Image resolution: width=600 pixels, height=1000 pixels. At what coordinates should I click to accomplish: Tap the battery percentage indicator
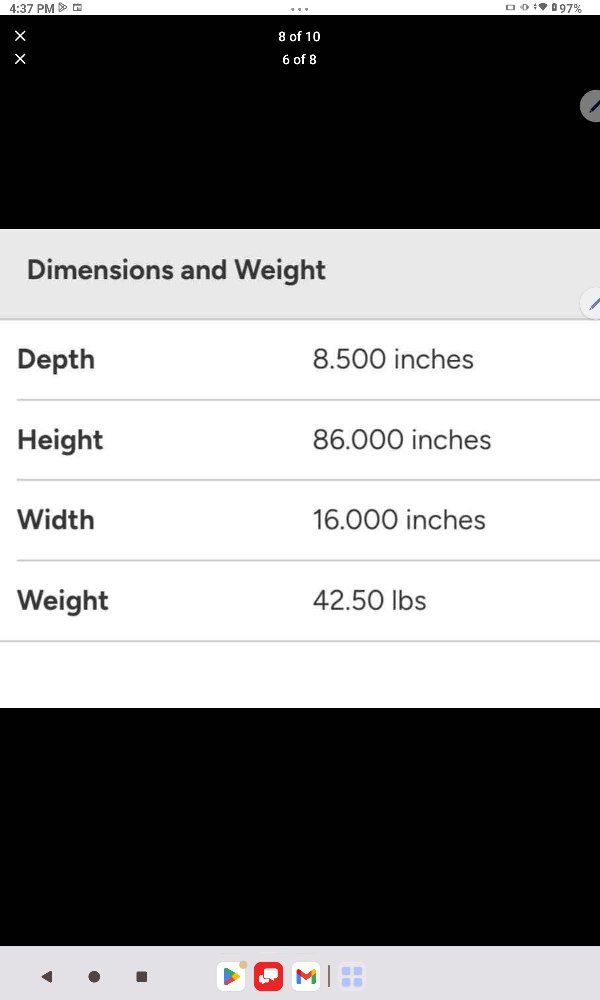569,8
